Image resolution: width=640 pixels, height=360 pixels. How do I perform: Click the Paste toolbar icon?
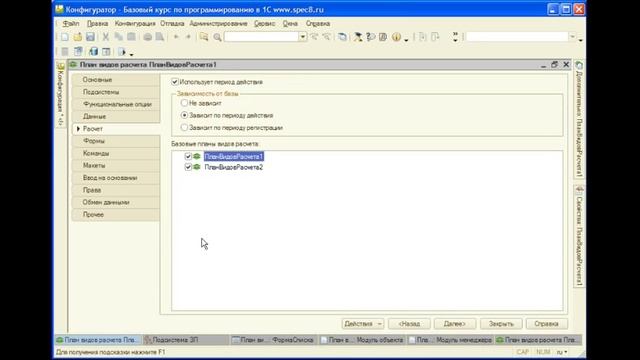pos(131,37)
